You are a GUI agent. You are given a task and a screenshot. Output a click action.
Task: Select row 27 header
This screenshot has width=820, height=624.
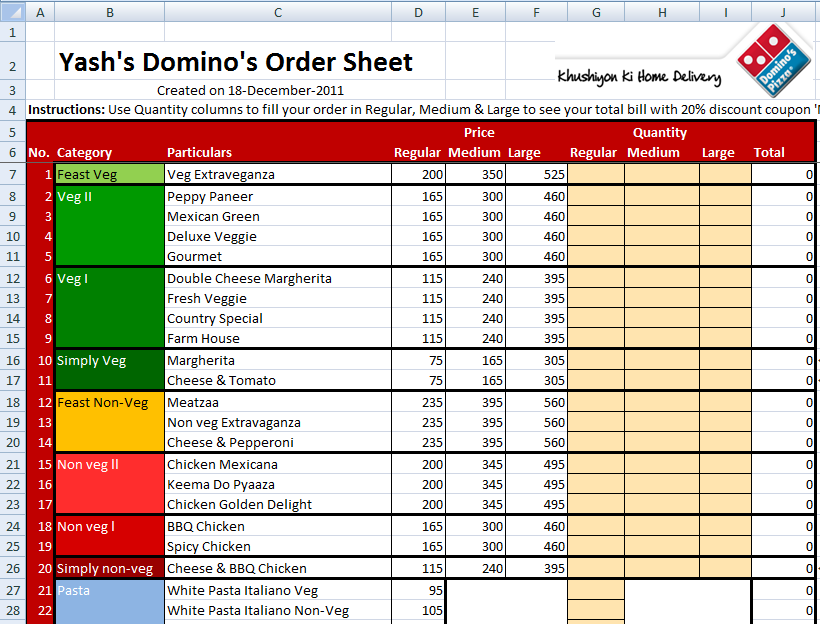pos(13,591)
